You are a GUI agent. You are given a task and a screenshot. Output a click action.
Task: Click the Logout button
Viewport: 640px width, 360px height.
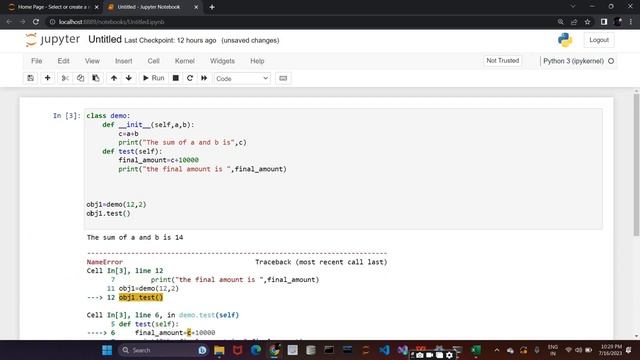point(599,40)
